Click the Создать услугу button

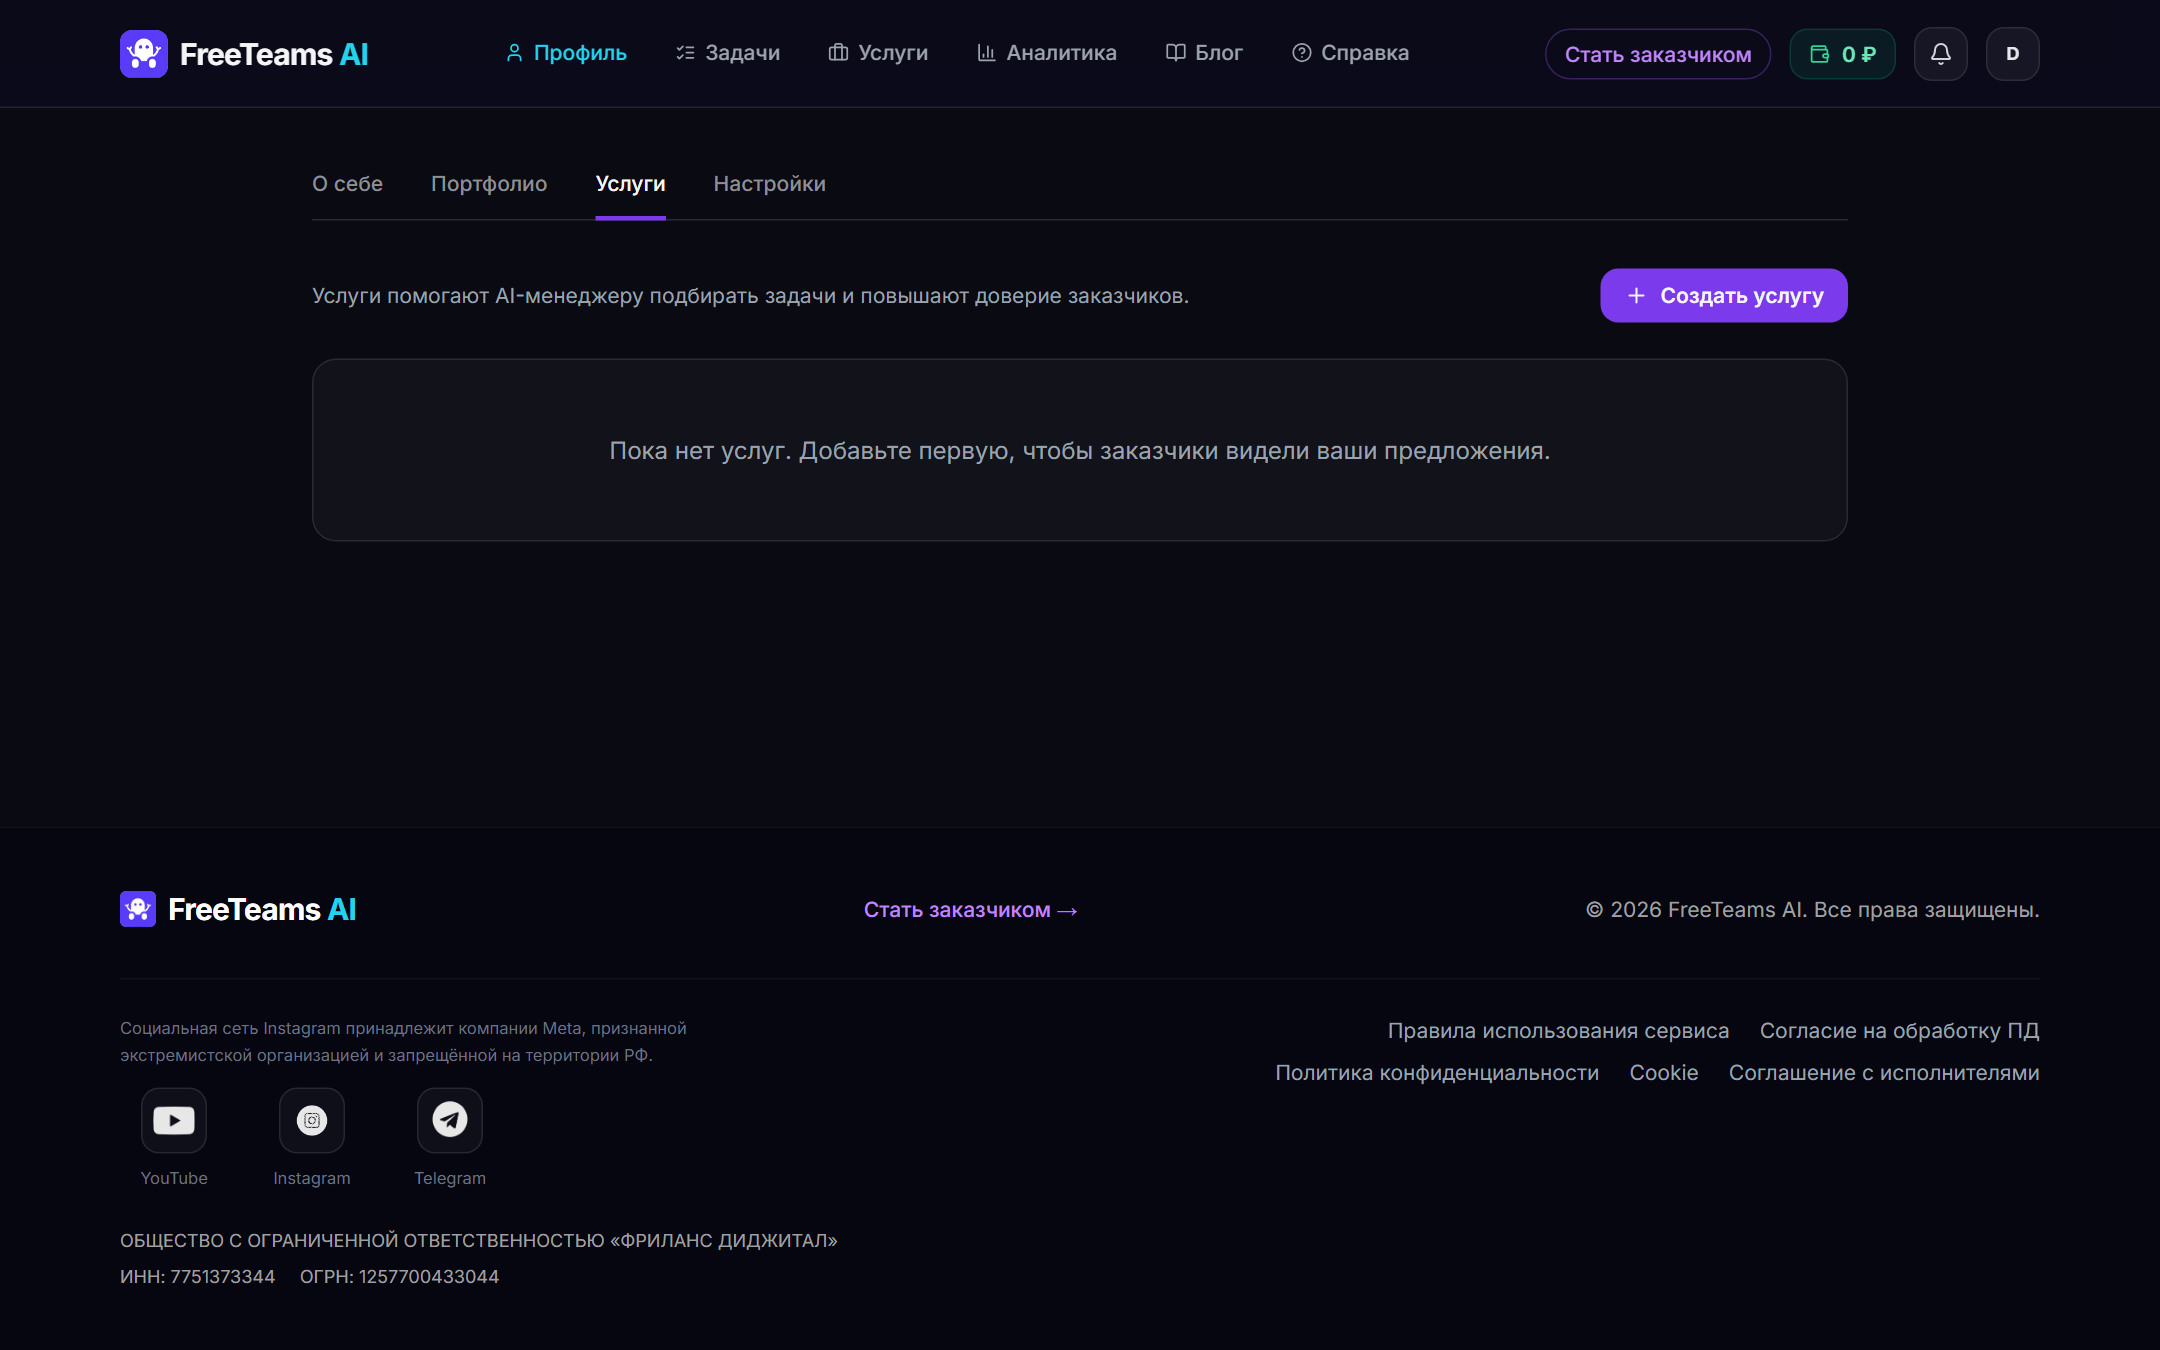point(1723,296)
